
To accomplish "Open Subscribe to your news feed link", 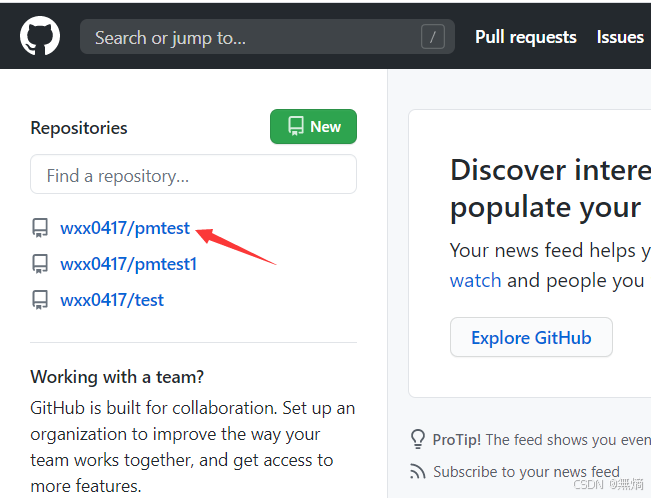I will (526, 472).
